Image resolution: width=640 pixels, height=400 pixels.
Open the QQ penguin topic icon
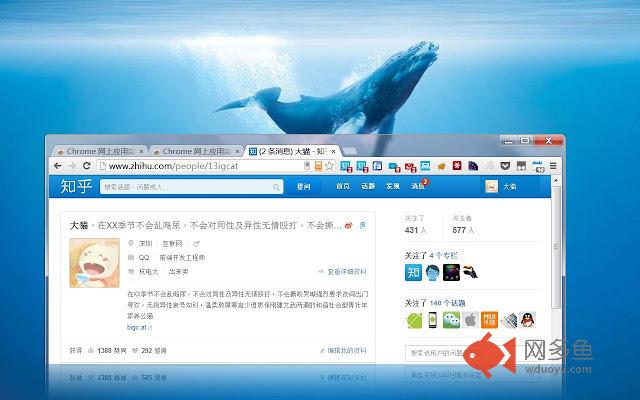pos(527,320)
